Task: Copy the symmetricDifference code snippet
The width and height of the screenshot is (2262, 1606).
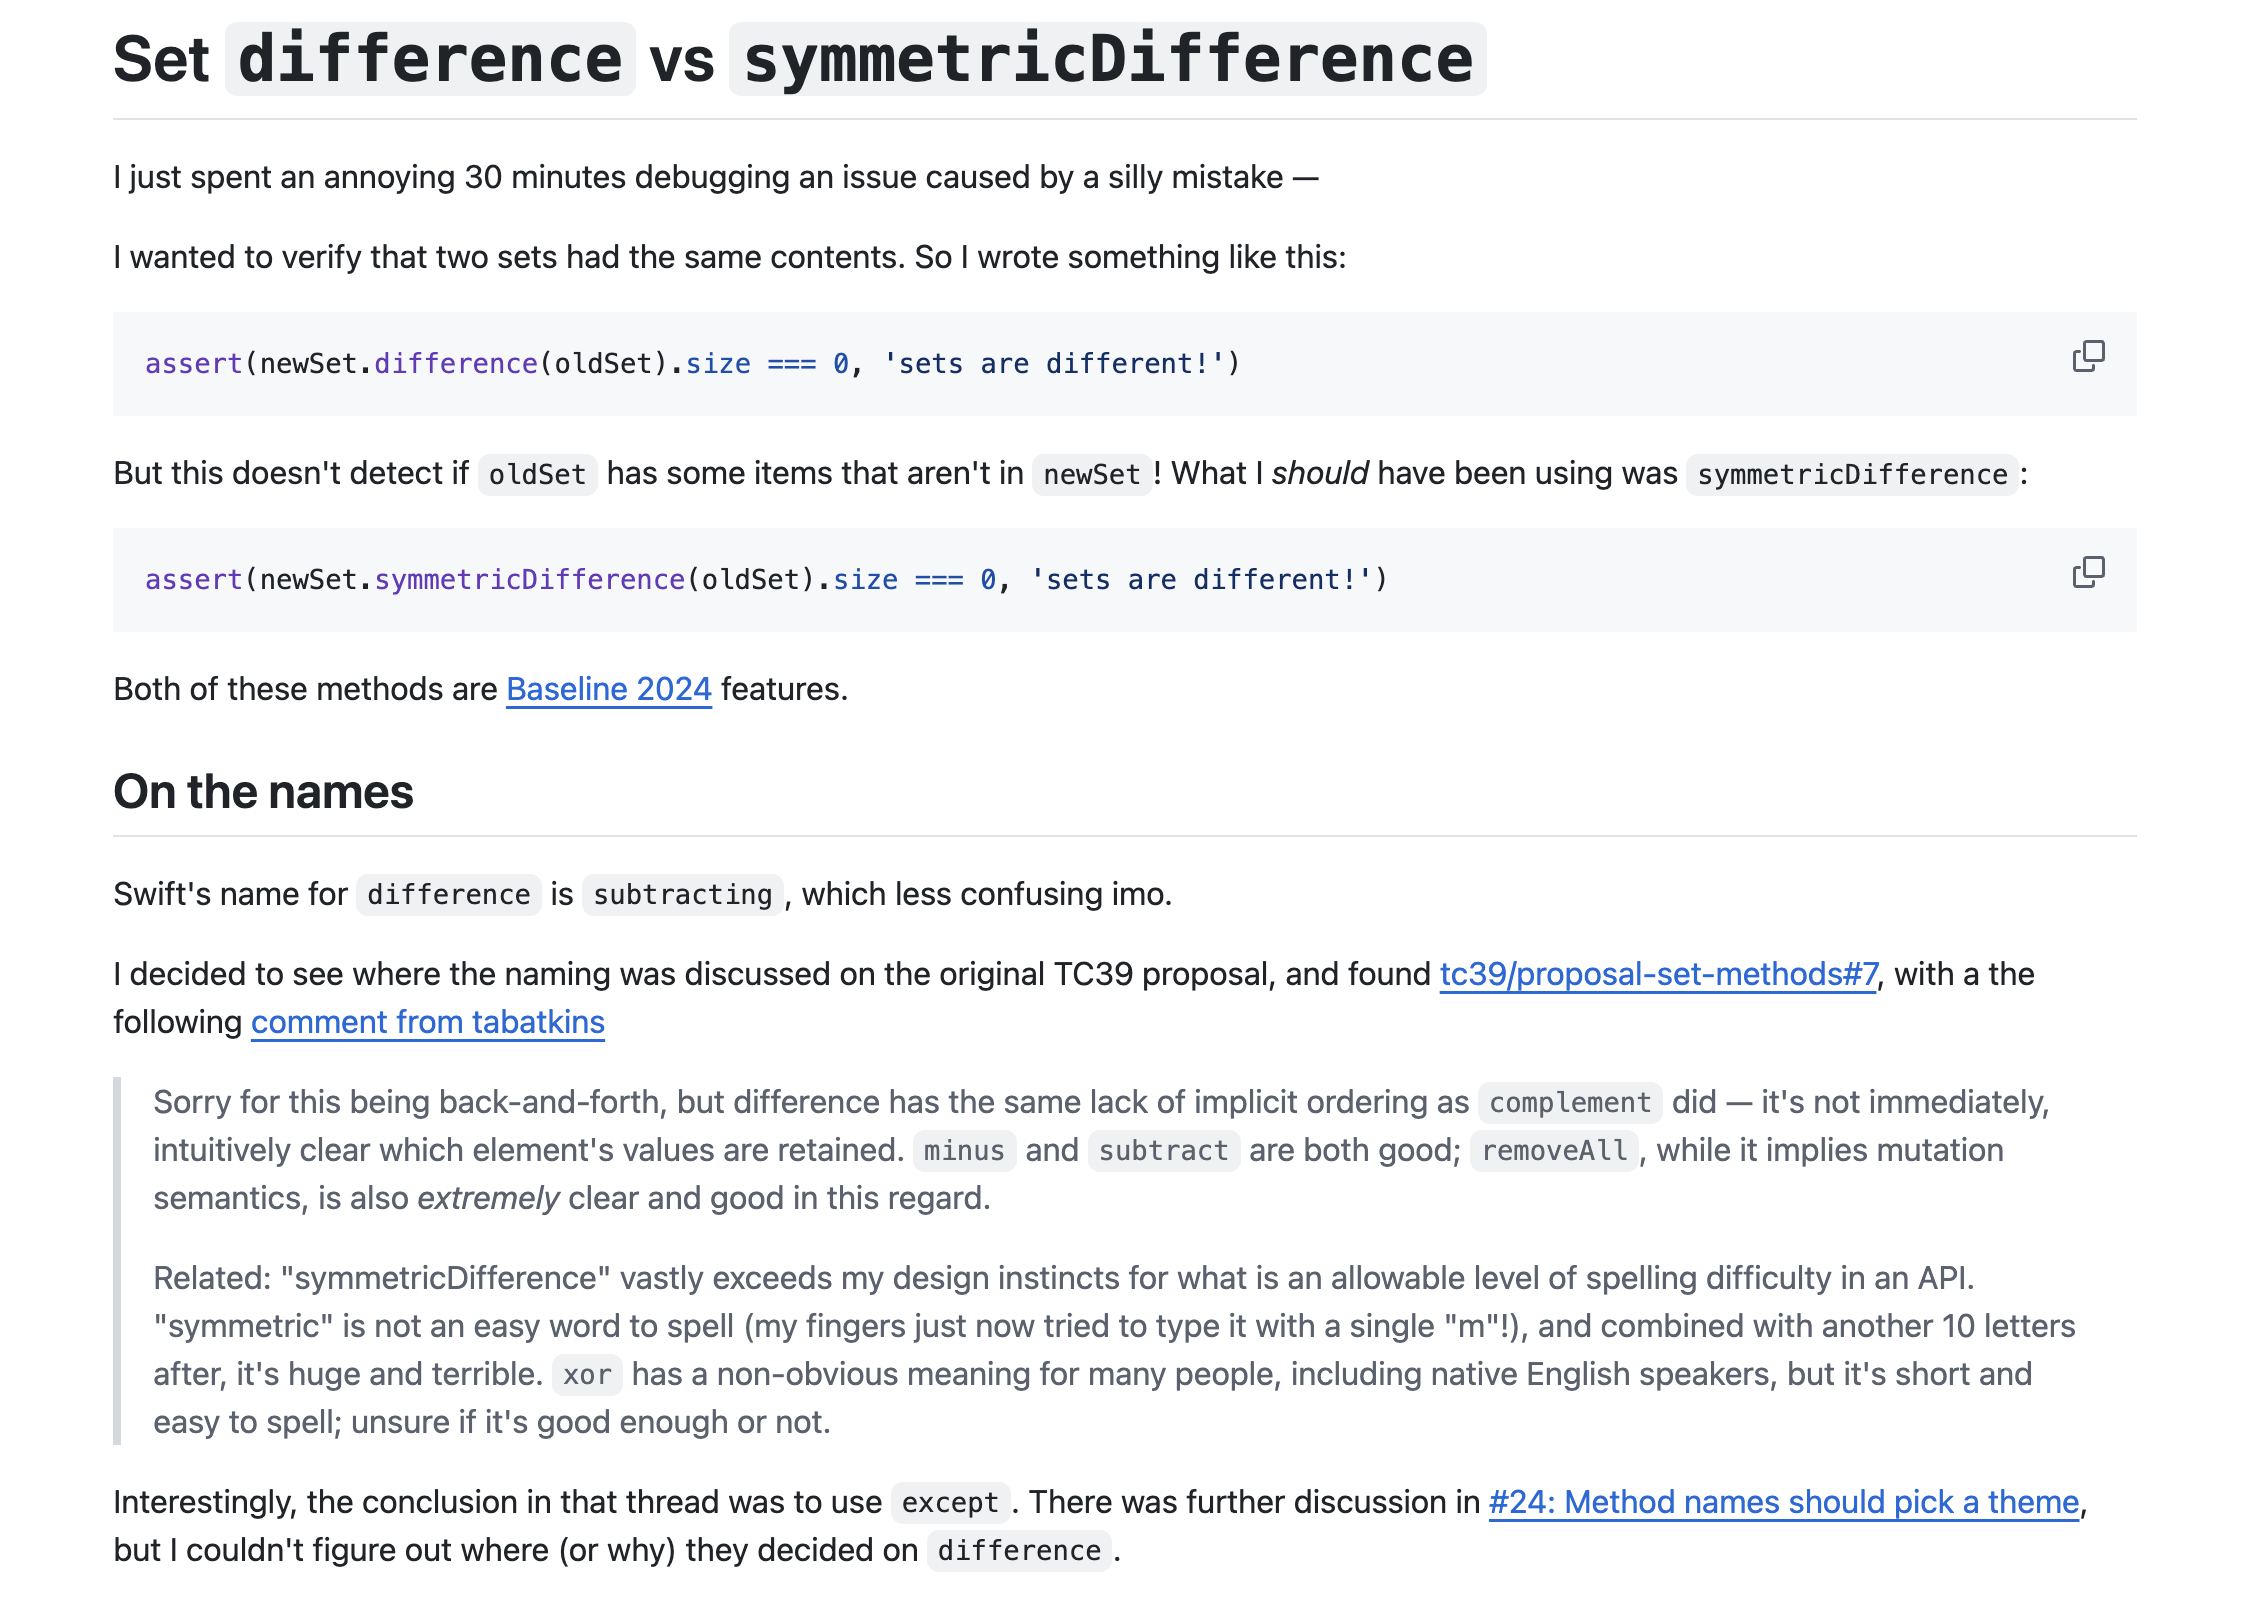Action: pyautogui.click(x=2087, y=572)
